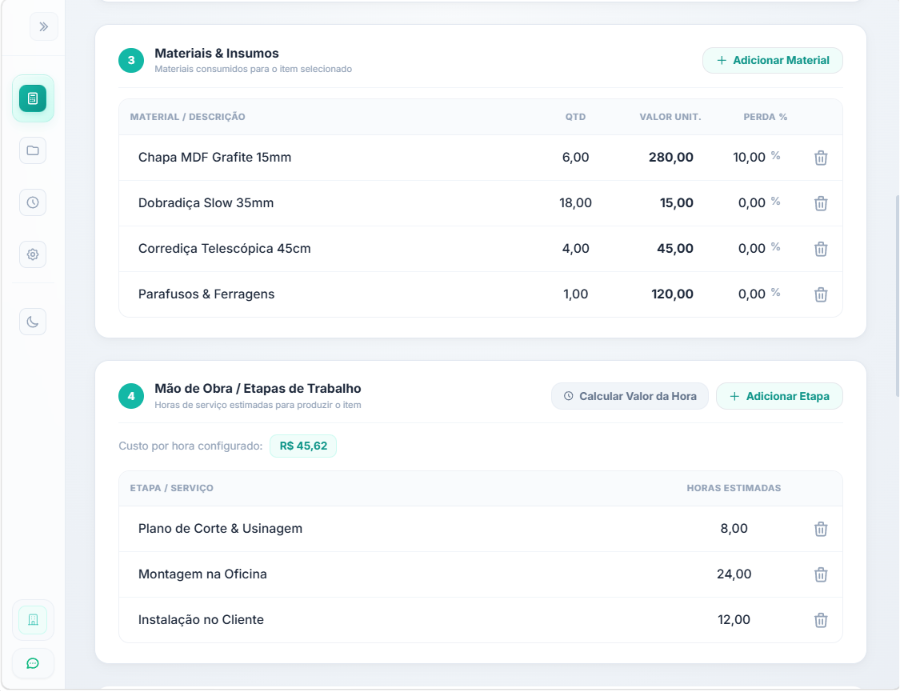Image resolution: width=900 pixels, height=691 pixels.
Task: Click the Adicionar Etapa button
Action: click(x=779, y=396)
